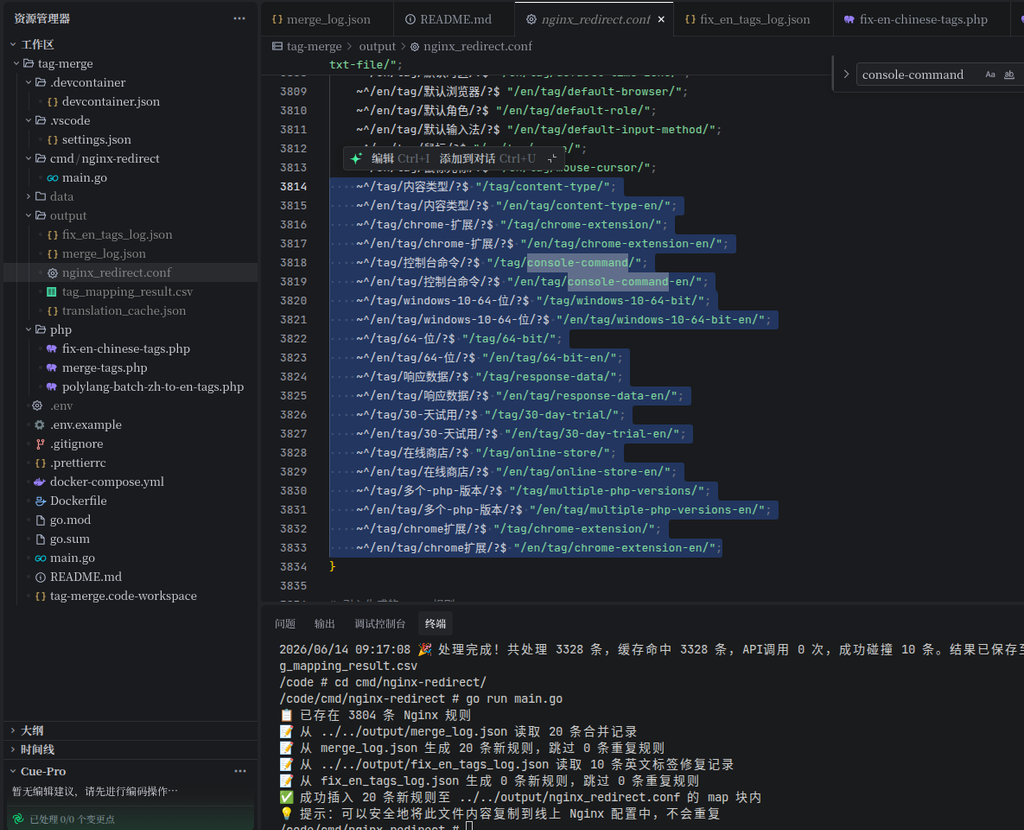Click the output breadcrumb segment
Image resolution: width=1024 pixels, height=830 pixels.
[377, 46]
